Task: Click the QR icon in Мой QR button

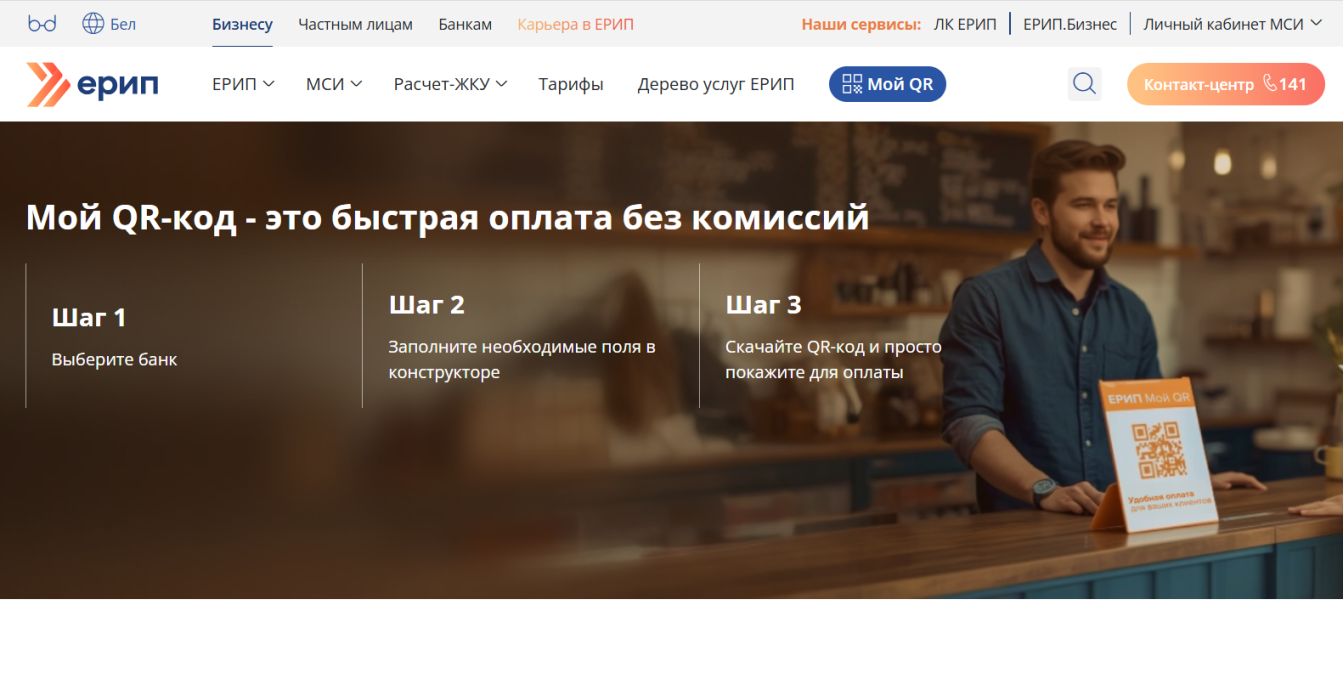Action: coord(852,84)
